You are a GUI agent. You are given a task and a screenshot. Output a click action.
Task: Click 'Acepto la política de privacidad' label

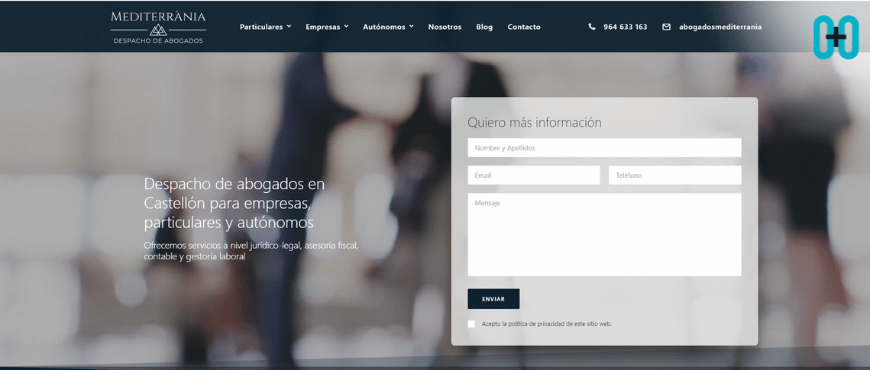(547, 324)
